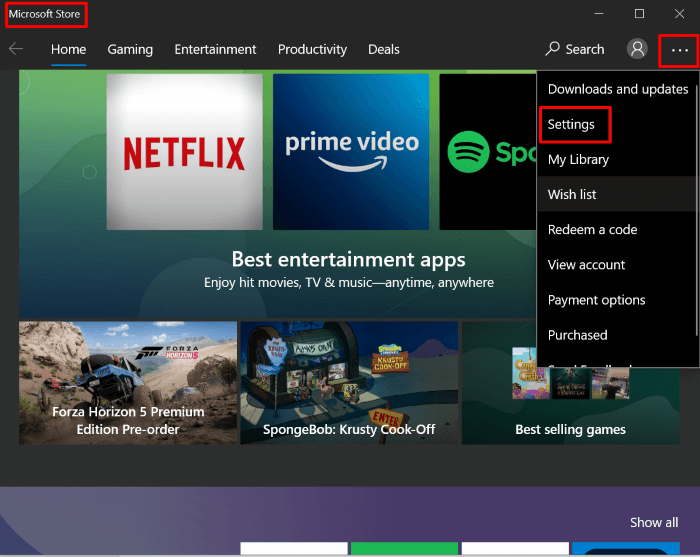The image size is (700, 557).
Task: Click the Best entertainment apps heading
Action: pyautogui.click(x=349, y=259)
